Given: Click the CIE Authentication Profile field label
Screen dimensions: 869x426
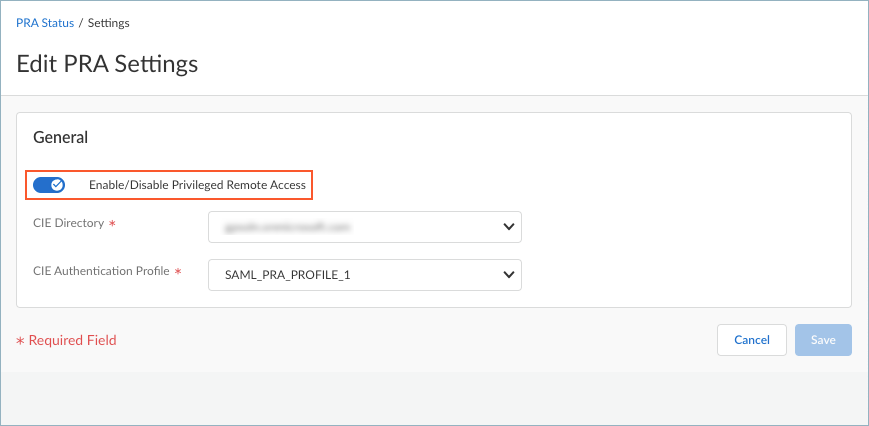Looking at the screenshot, I should coord(102,270).
